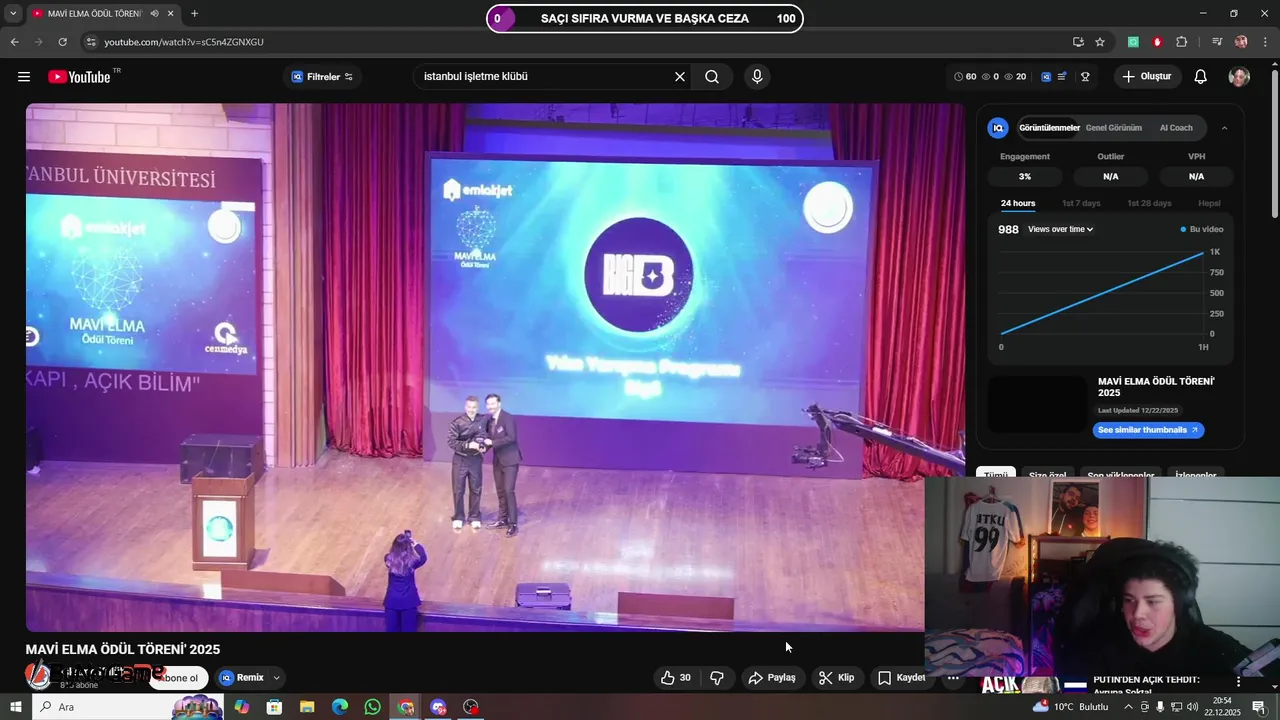Open File Explorer from taskbar
1280x720 pixels.
(x=307, y=707)
